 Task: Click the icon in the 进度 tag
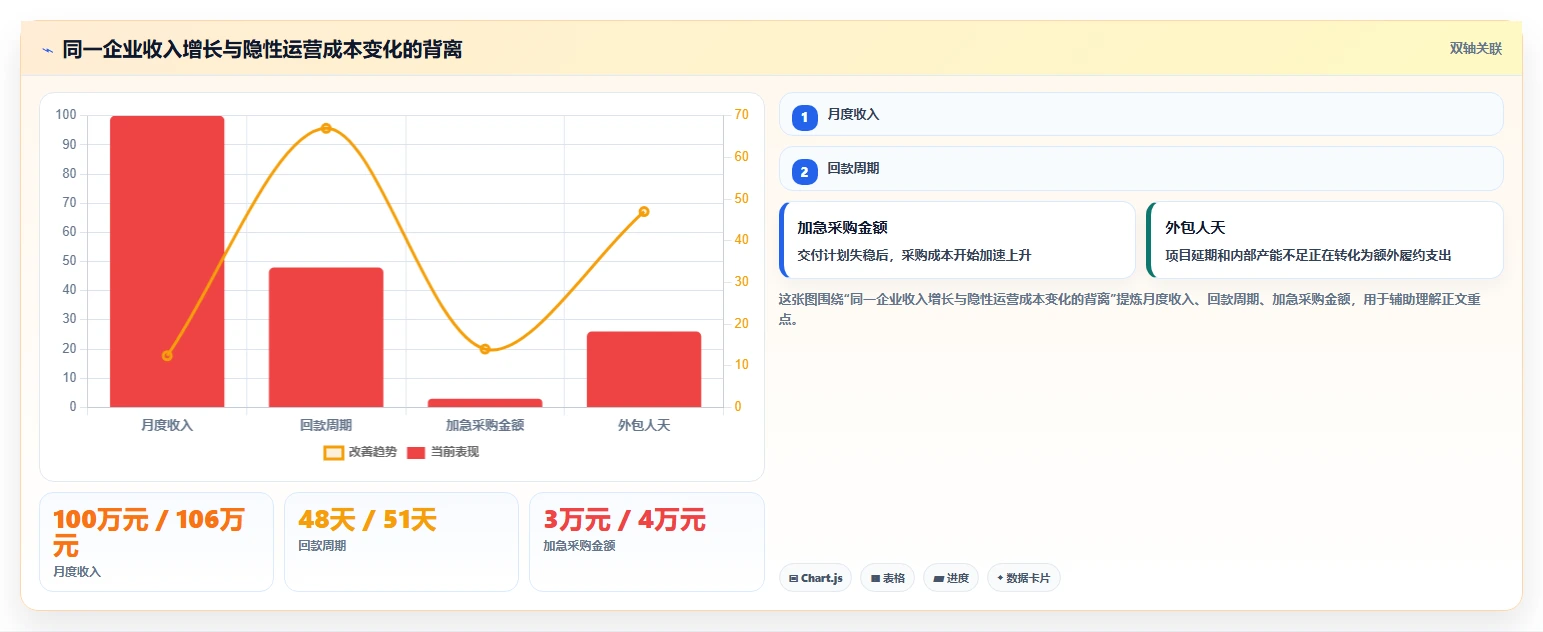pos(939,578)
